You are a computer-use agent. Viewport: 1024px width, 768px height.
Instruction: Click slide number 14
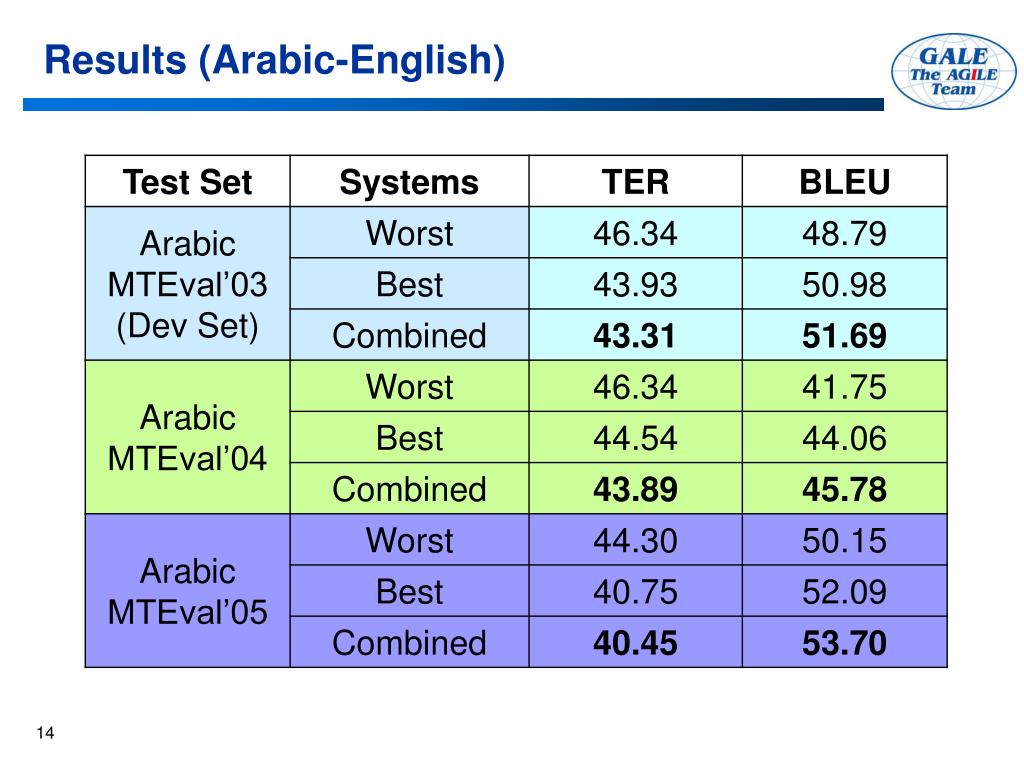pos(45,733)
